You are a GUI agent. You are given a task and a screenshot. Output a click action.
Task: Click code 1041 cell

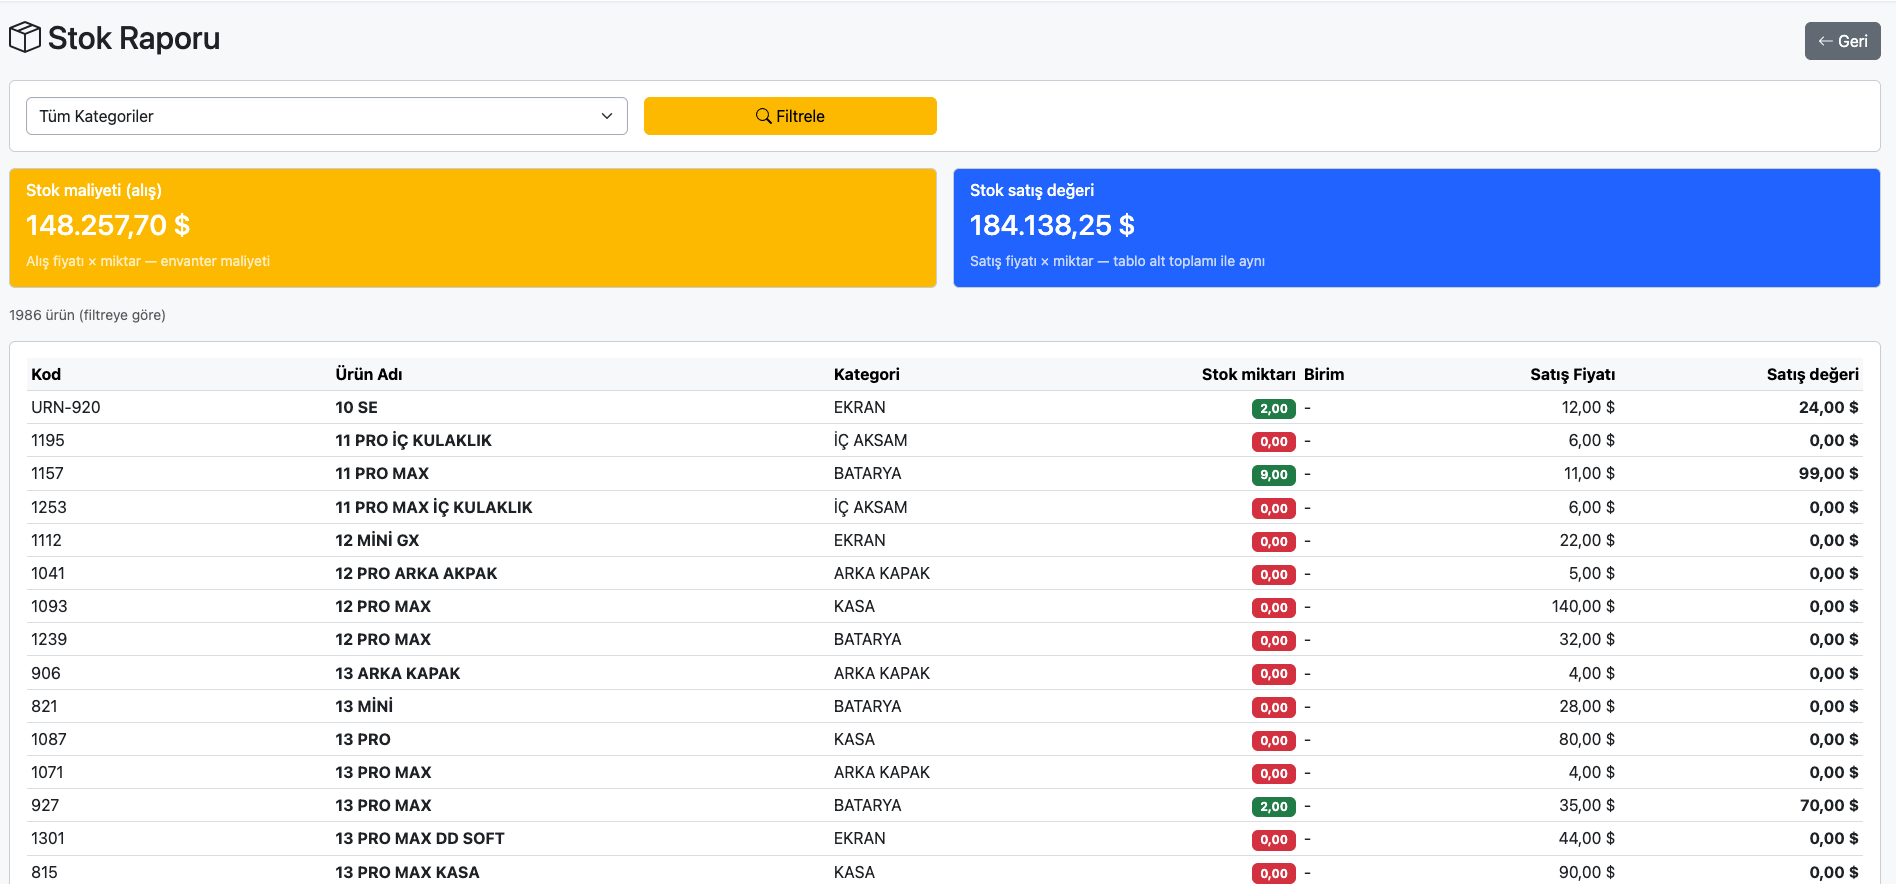pyautogui.click(x=48, y=573)
